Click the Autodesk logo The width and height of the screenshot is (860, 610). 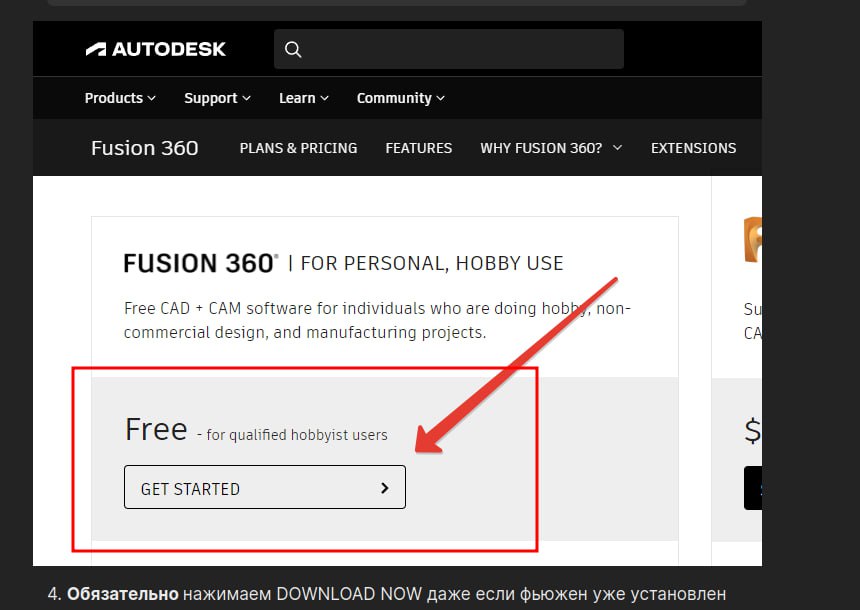[155, 49]
